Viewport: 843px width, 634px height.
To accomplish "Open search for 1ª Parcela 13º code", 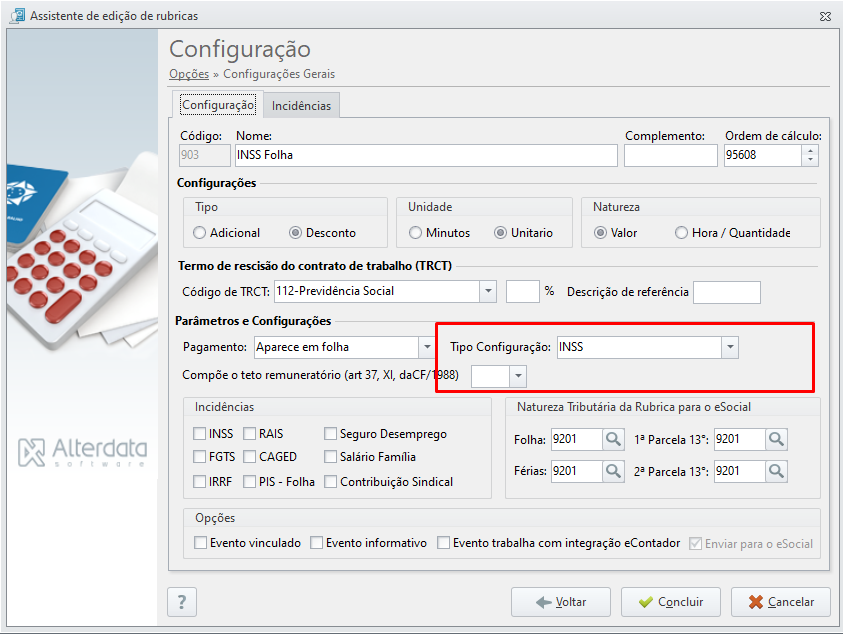I will coord(776,439).
